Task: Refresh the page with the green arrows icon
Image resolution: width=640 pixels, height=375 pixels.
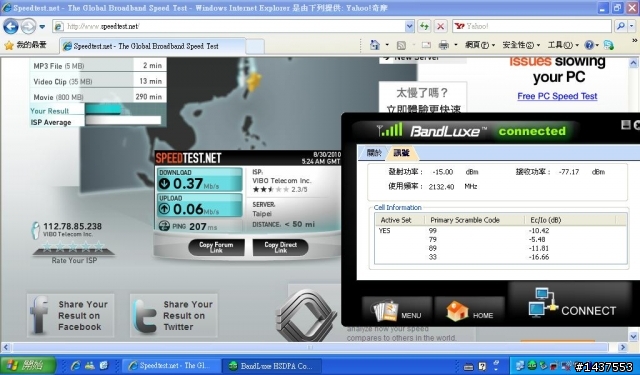Action: (424, 27)
